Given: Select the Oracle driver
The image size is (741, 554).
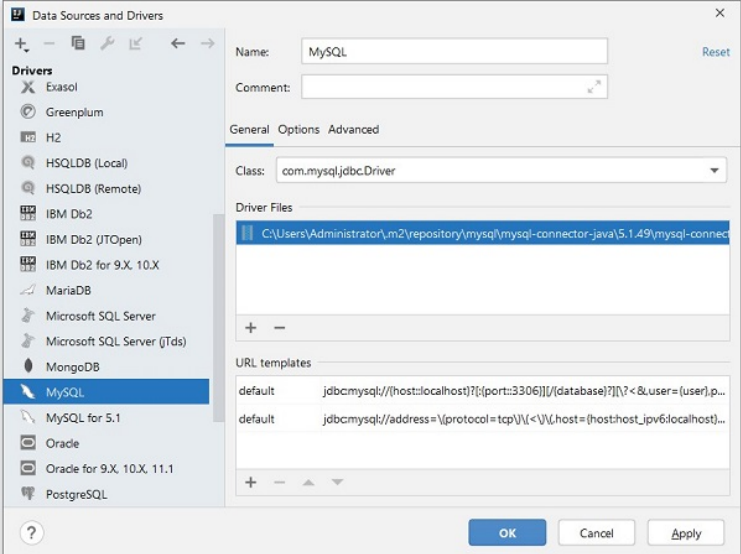Looking at the screenshot, I should tap(106, 443).
